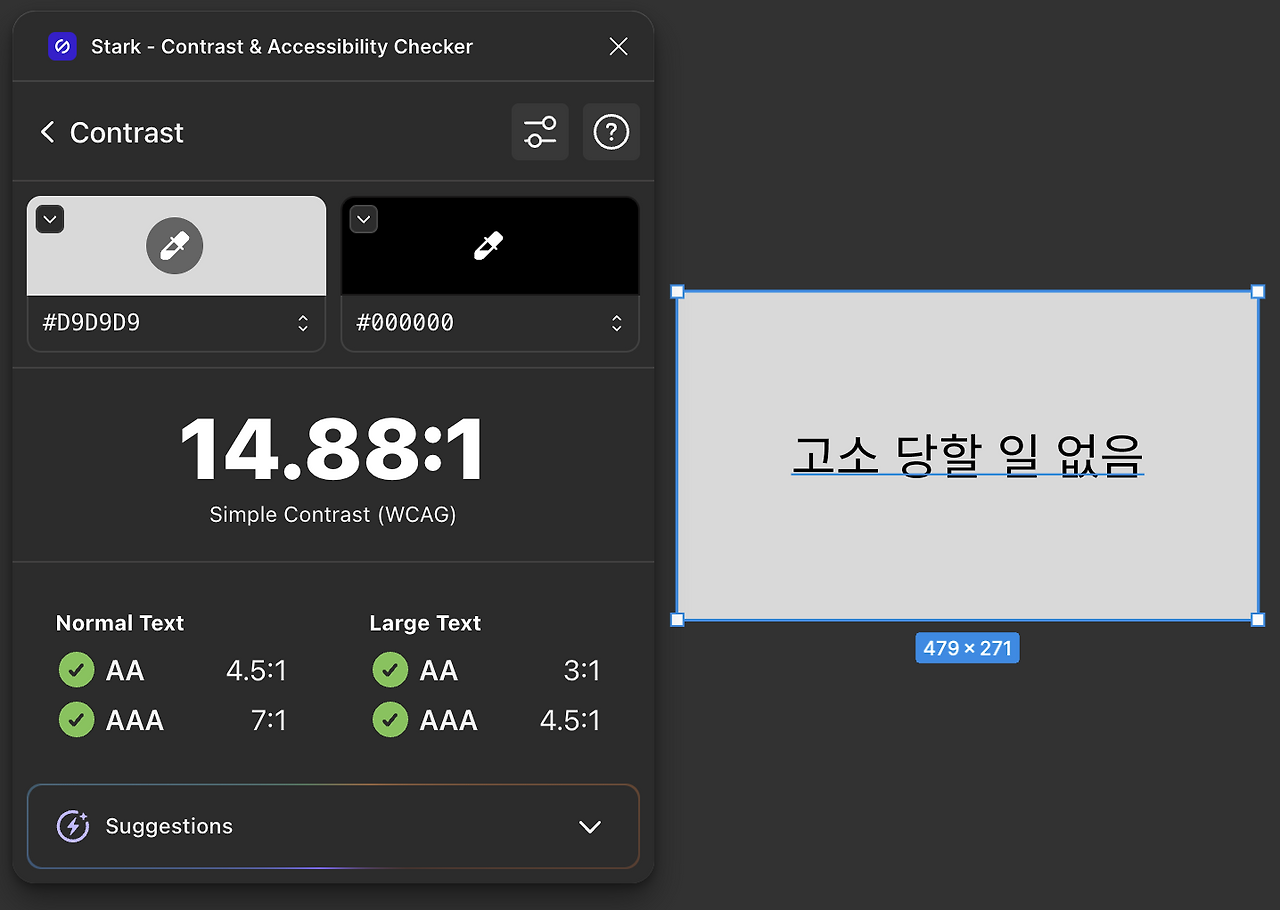The width and height of the screenshot is (1280, 910).
Task: Expand the Suggestions panel
Action: tap(589, 826)
